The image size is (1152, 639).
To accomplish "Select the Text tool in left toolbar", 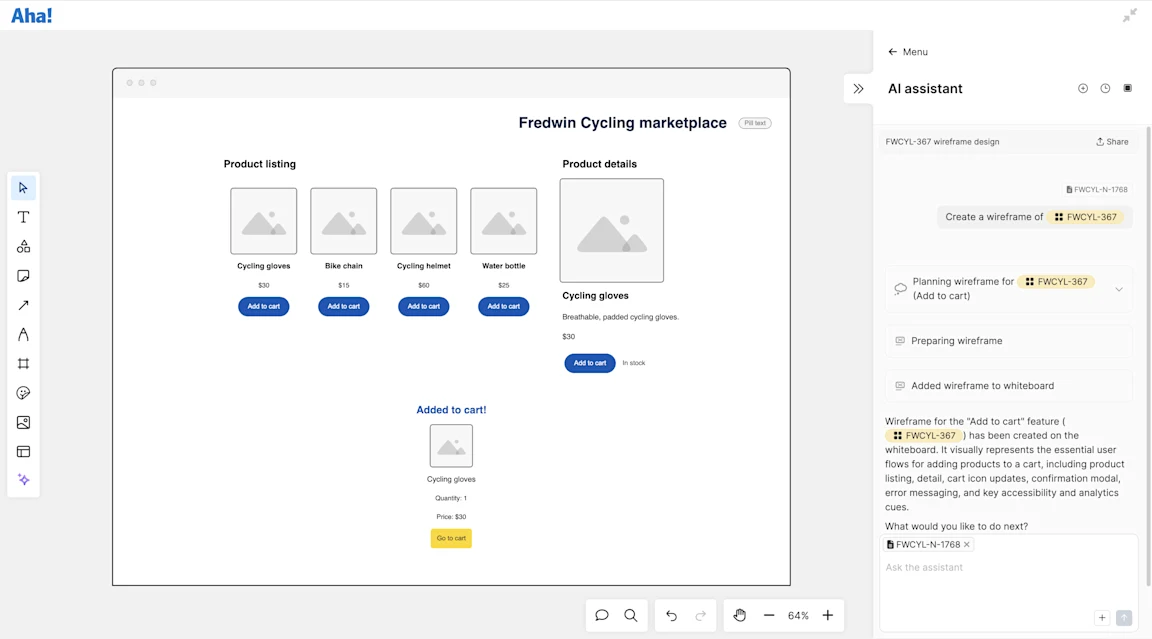I will pyautogui.click(x=24, y=217).
